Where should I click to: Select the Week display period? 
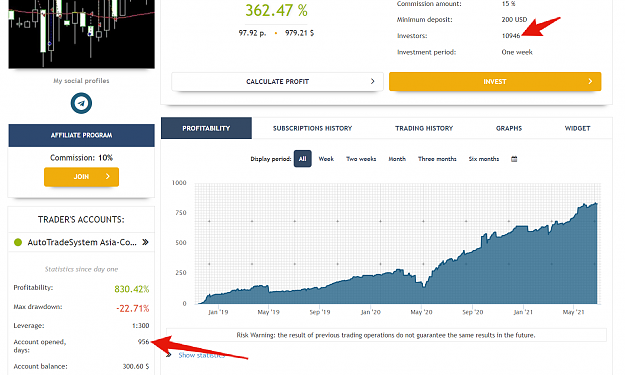coord(326,159)
